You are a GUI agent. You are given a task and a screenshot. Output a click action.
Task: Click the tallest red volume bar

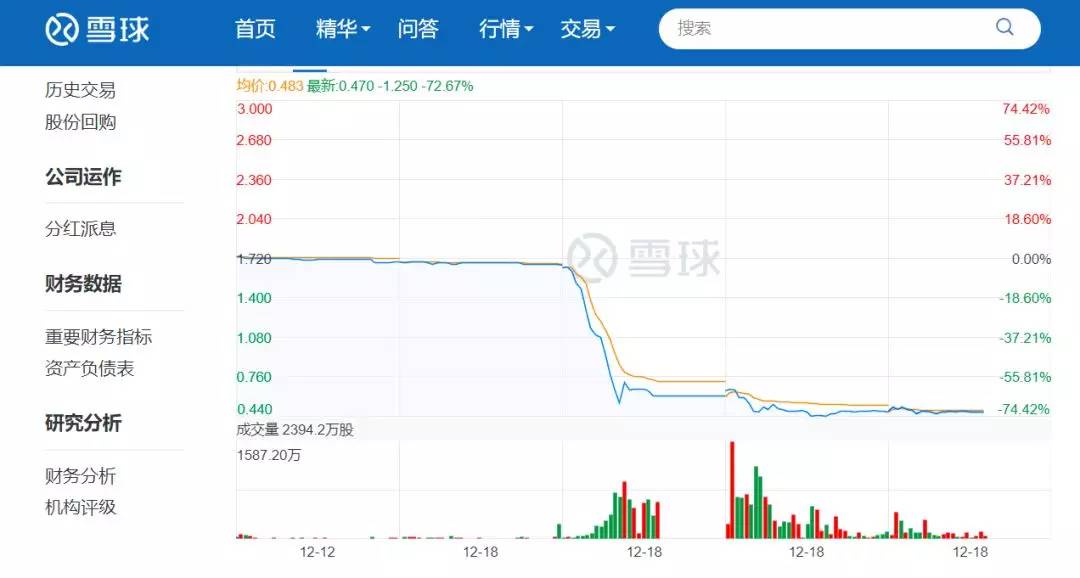click(x=731, y=490)
